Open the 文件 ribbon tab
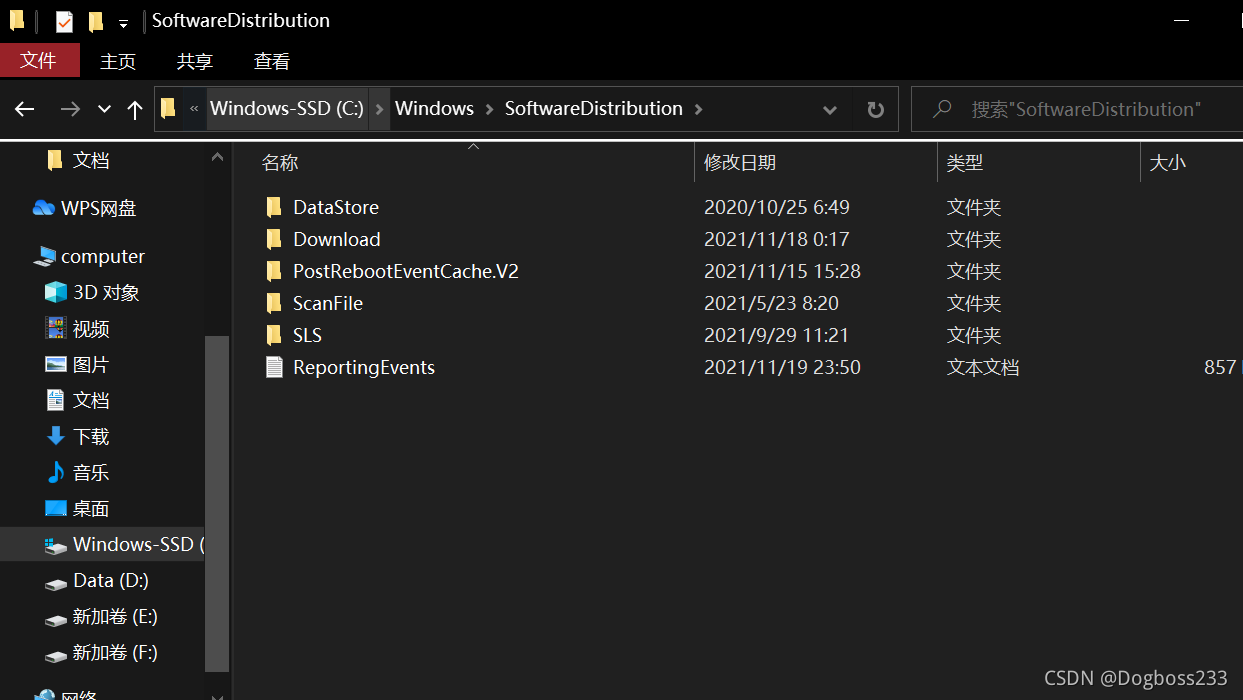 (x=39, y=61)
